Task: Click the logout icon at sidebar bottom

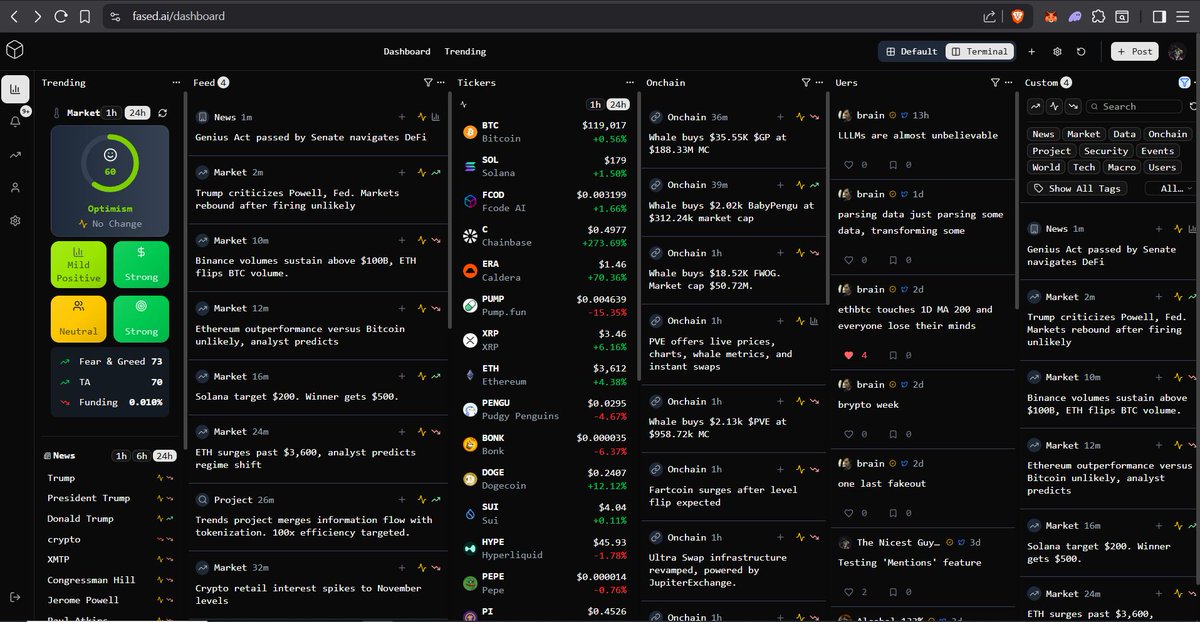Action: [x=15, y=597]
